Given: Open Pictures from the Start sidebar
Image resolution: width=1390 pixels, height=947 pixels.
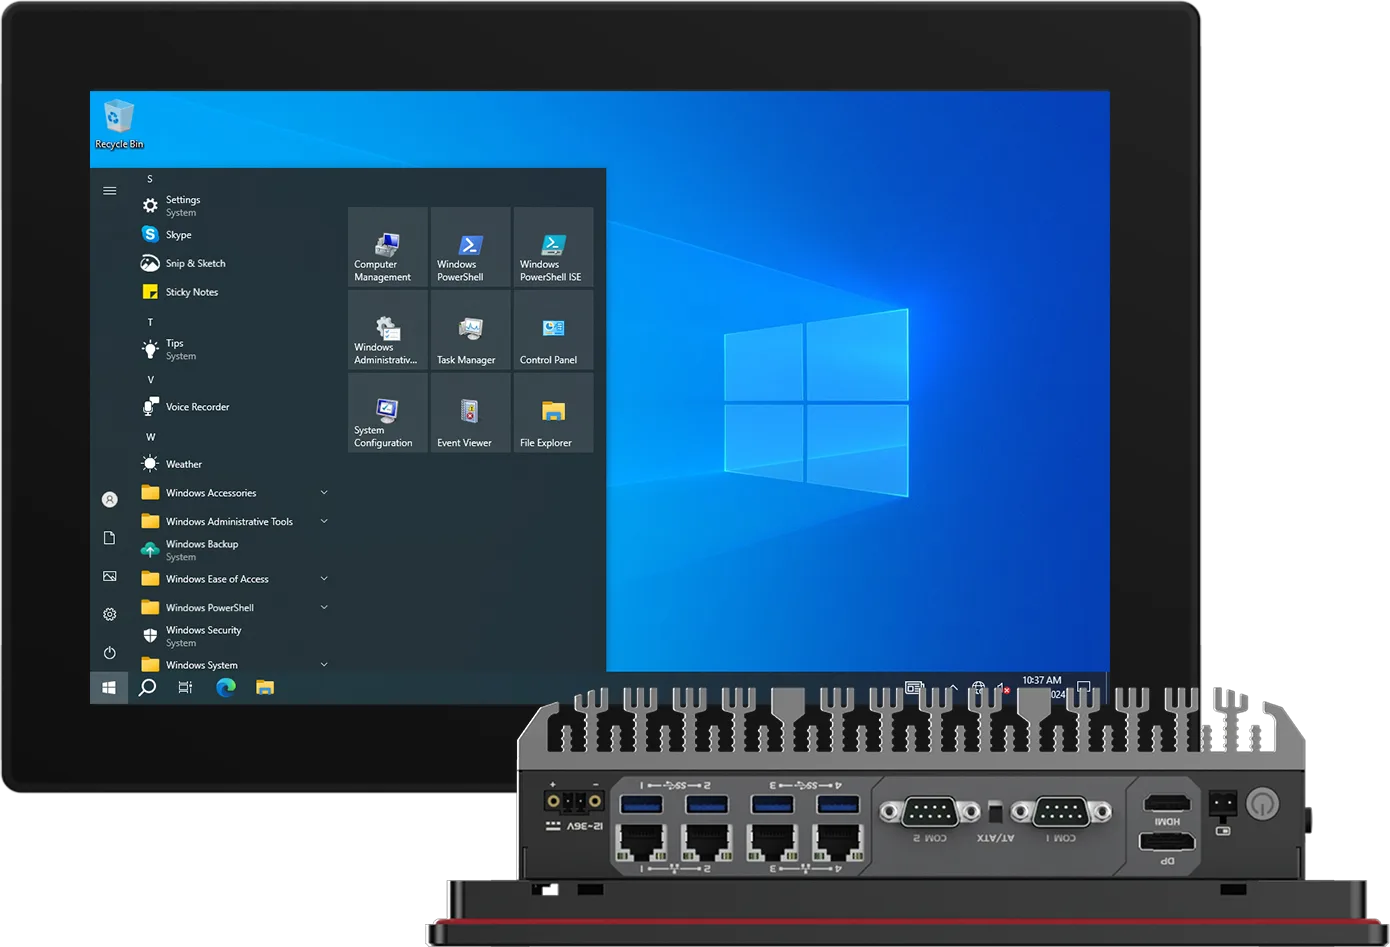Looking at the screenshot, I should click(110, 576).
